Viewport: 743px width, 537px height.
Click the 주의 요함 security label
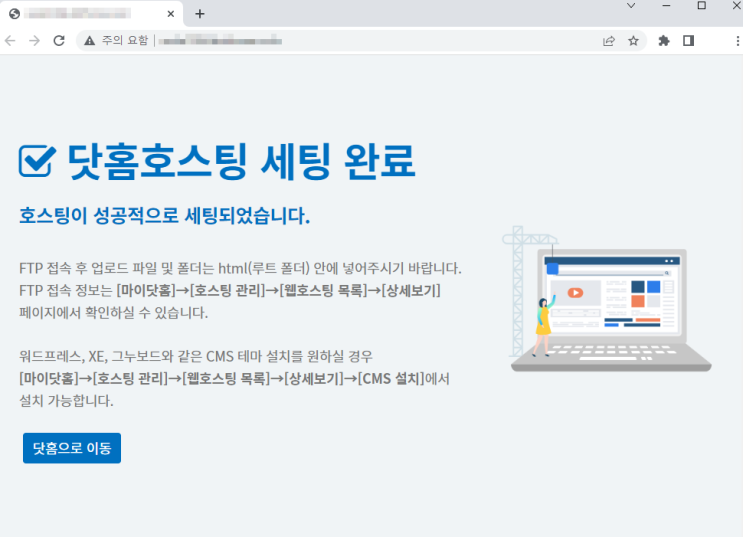pos(125,41)
